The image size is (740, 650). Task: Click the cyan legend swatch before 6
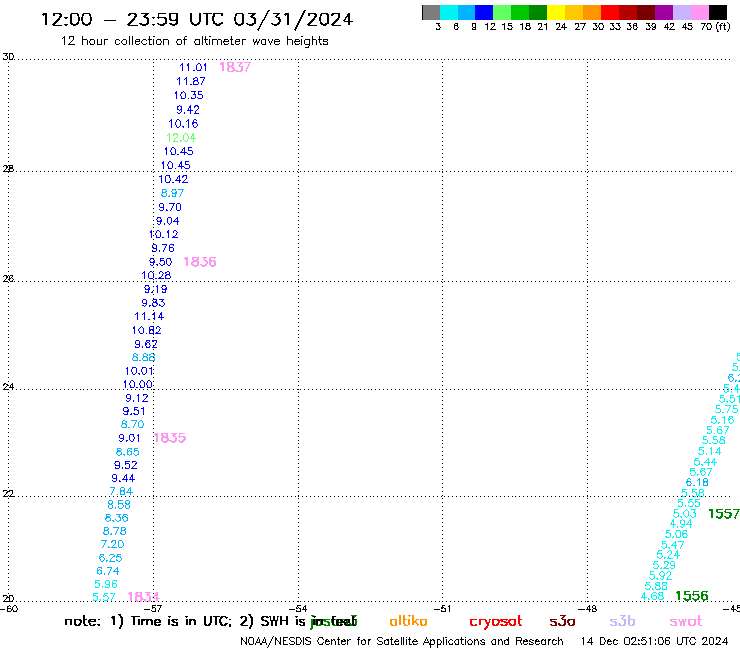pos(448,12)
